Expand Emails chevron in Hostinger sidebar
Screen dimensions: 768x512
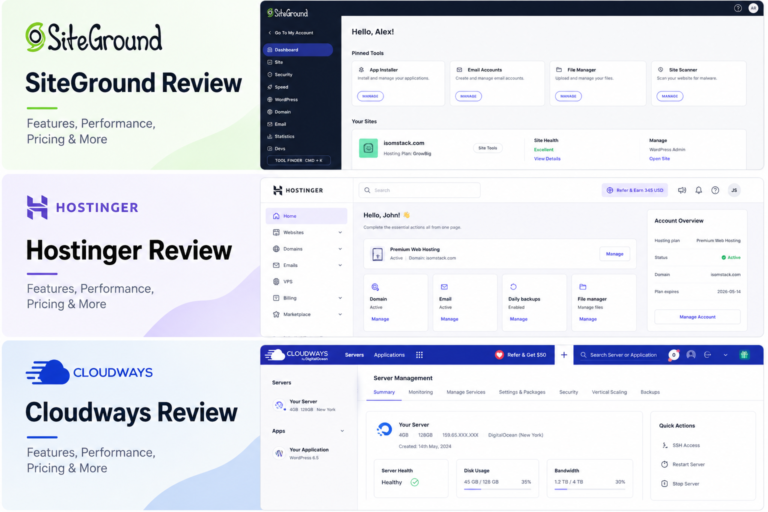(340, 265)
